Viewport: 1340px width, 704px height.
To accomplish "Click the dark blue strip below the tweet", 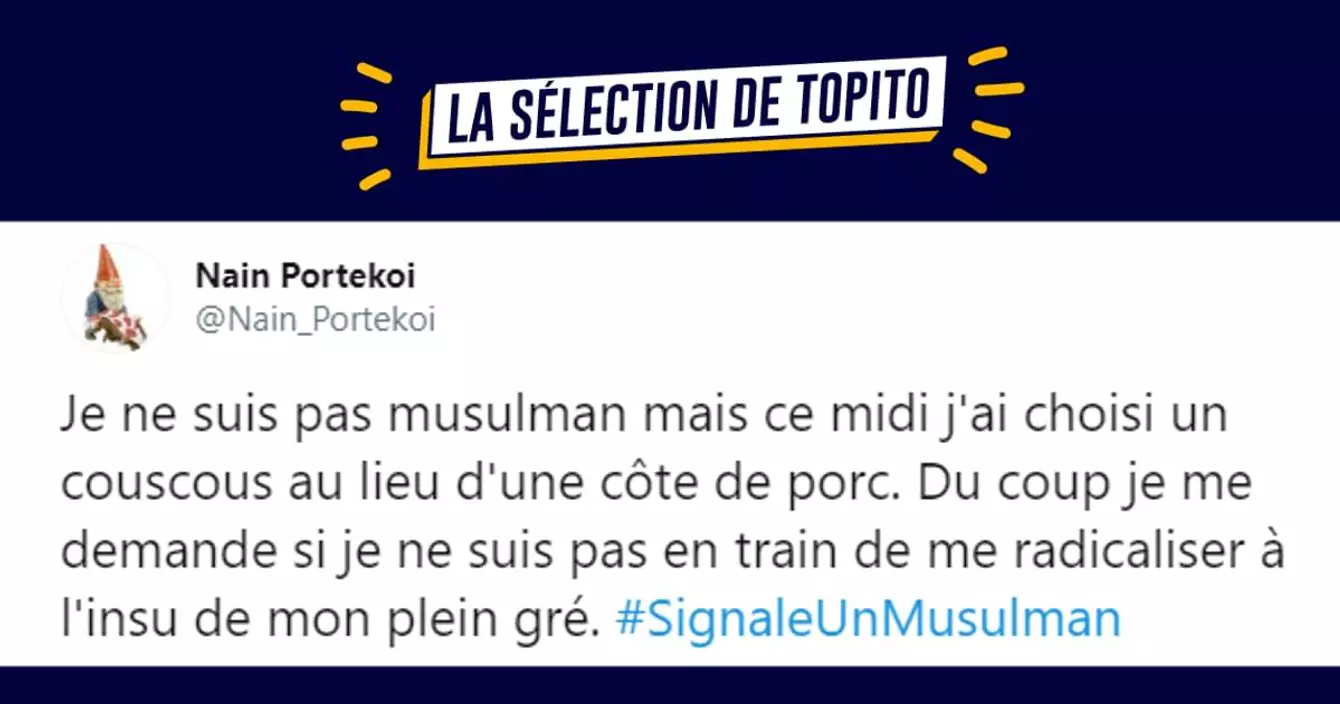I will coord(670,686).
